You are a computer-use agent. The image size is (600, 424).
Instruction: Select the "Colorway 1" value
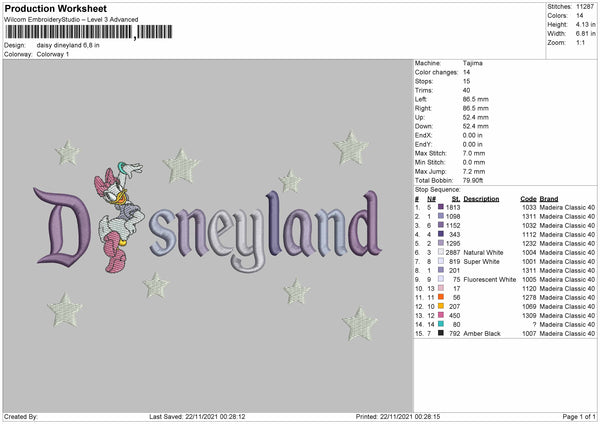(x=53, y=54)
